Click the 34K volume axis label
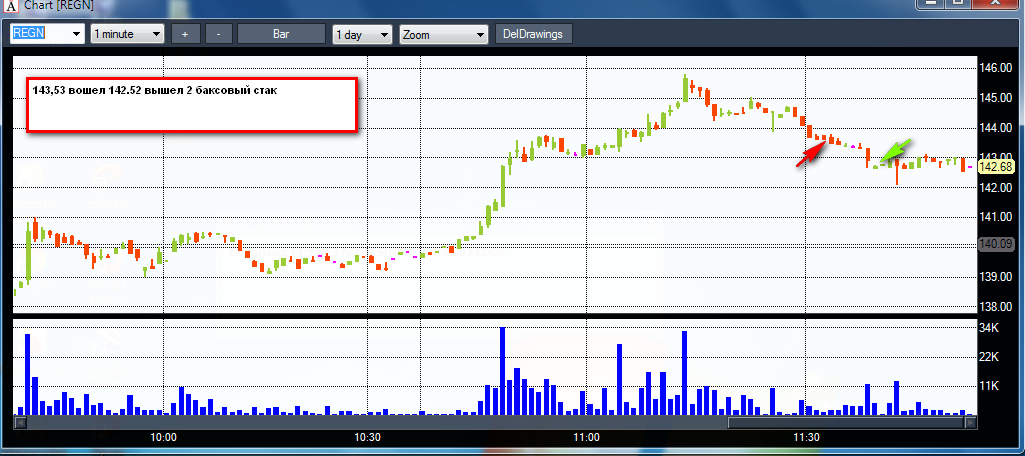 989,327
